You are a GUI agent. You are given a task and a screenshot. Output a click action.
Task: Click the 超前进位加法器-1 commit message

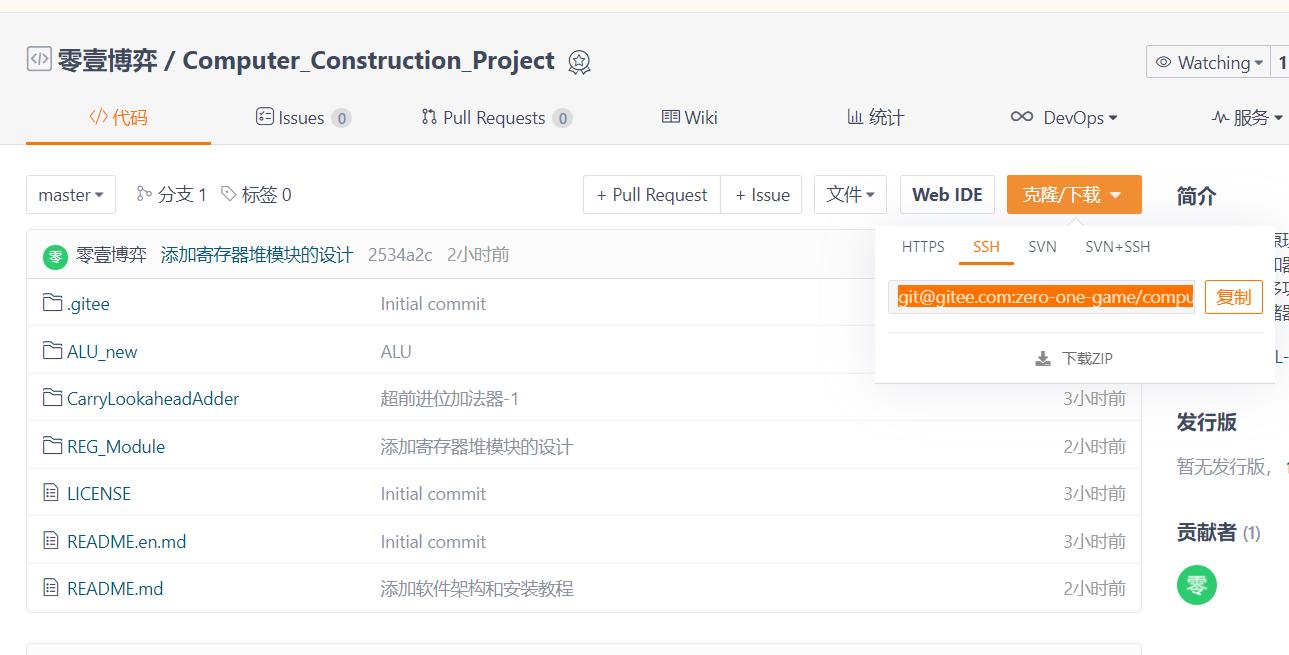[x=450, y=399]
